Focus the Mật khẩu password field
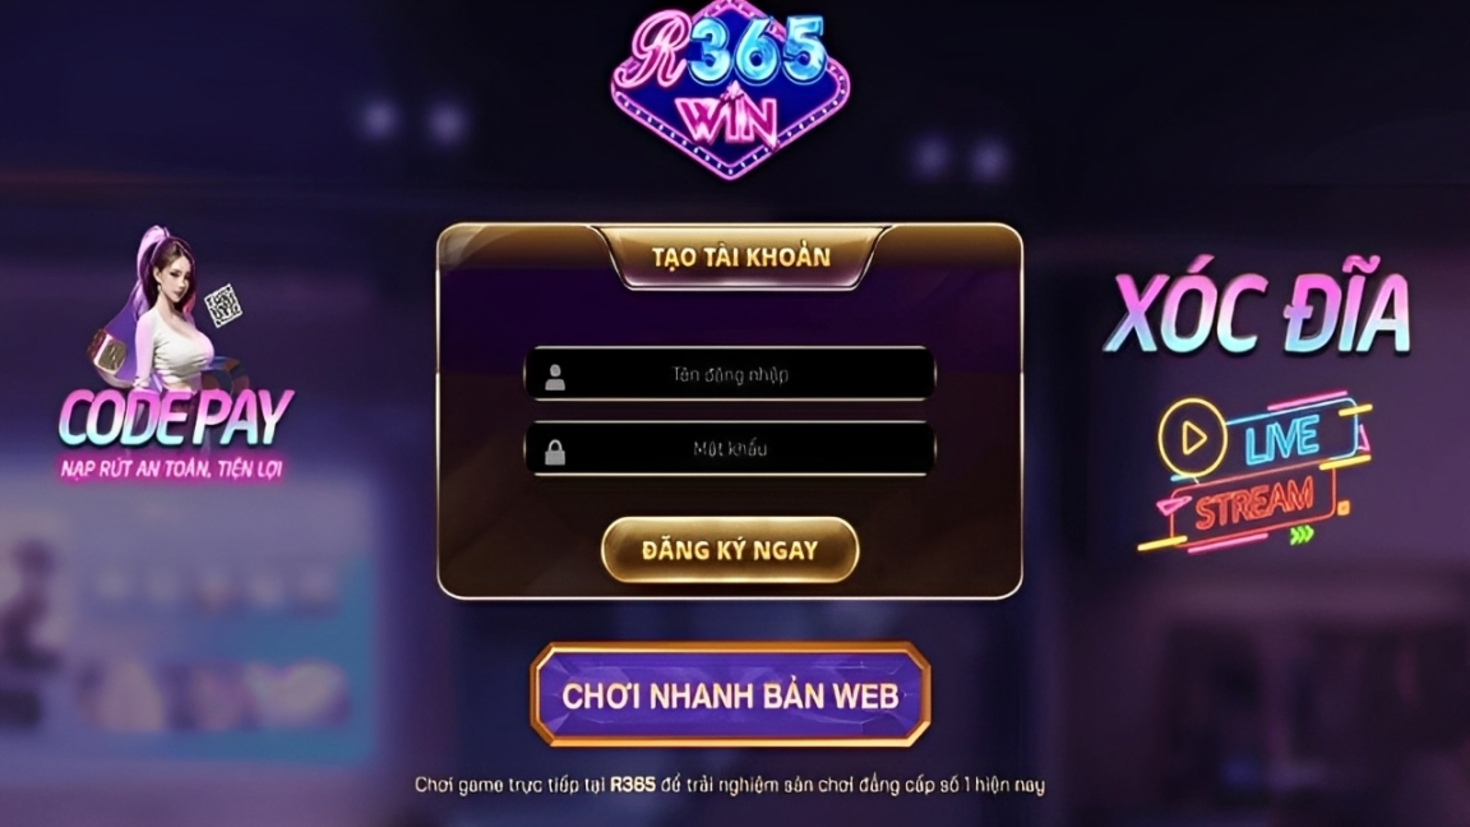This screenshot has height=827, width=1470. [x=730, y=449]
